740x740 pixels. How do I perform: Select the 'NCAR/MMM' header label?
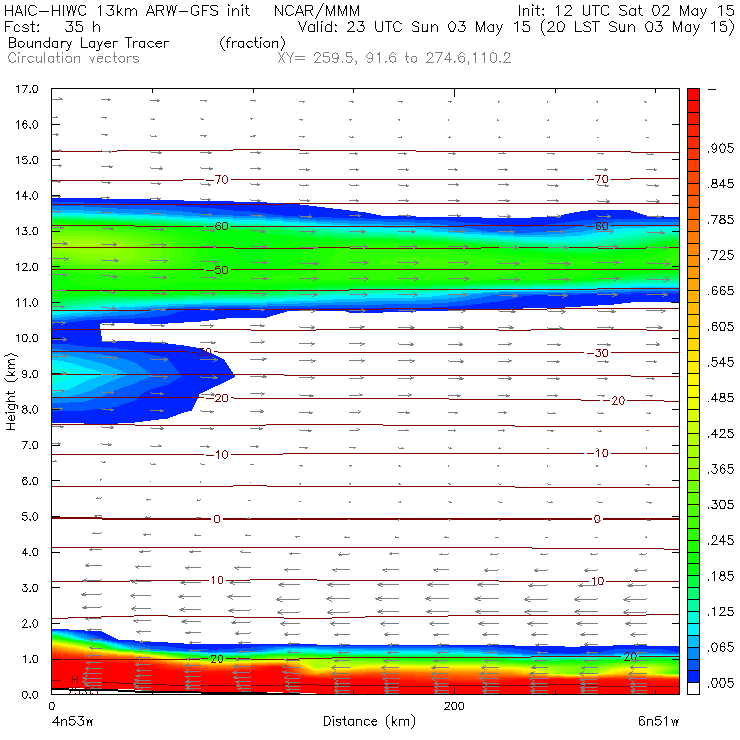coord(317,10)
